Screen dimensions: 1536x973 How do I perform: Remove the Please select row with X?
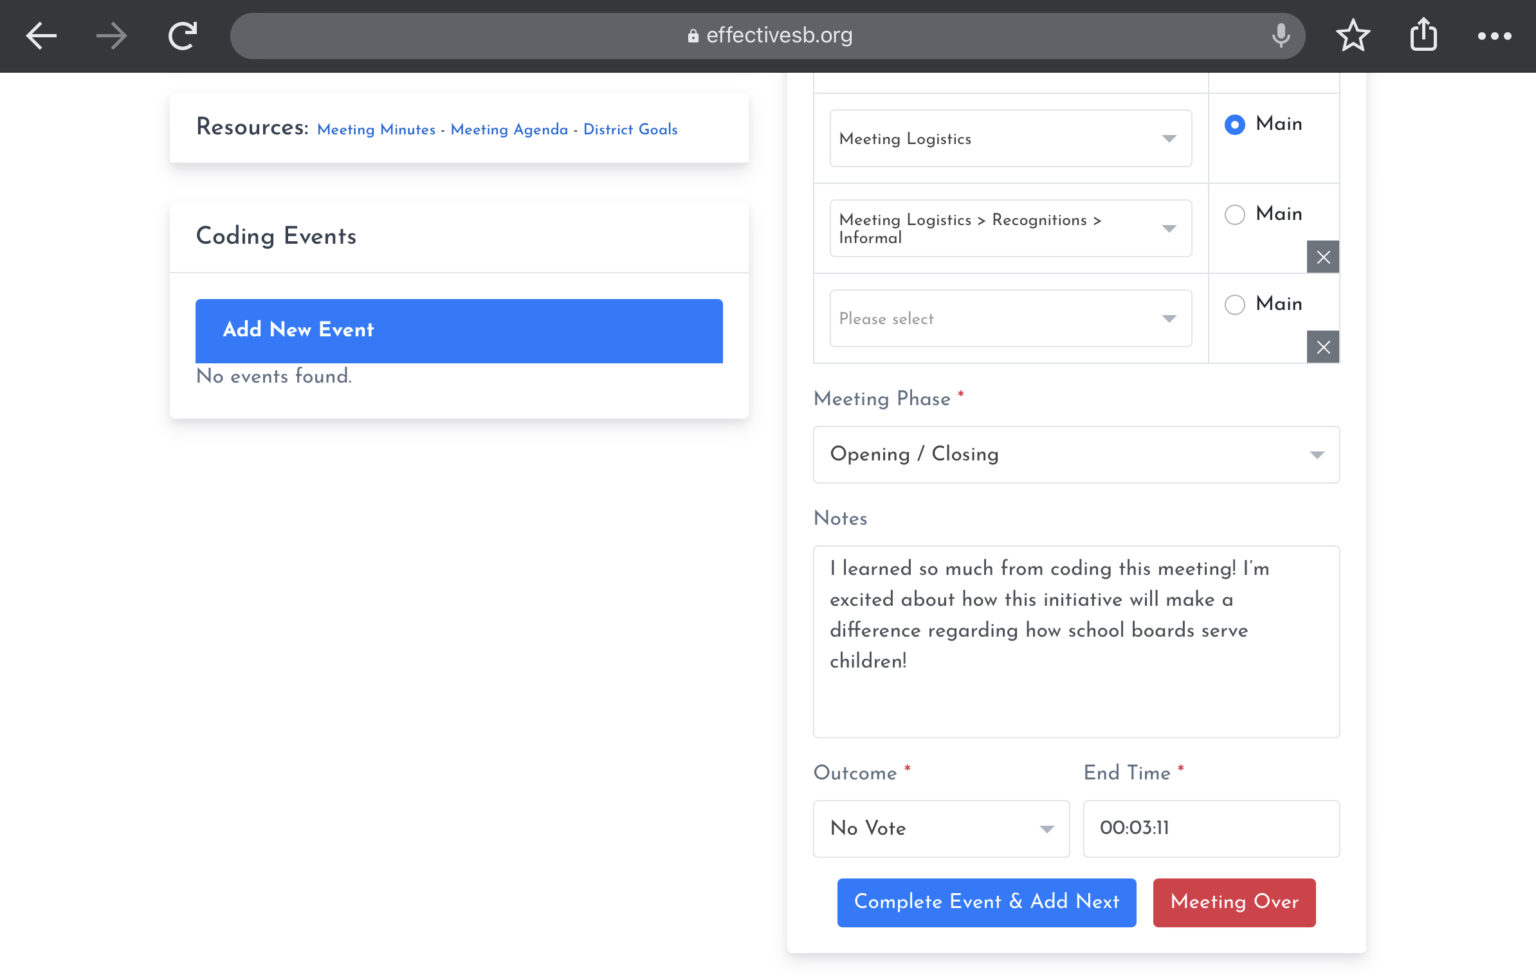(1323, 347)
